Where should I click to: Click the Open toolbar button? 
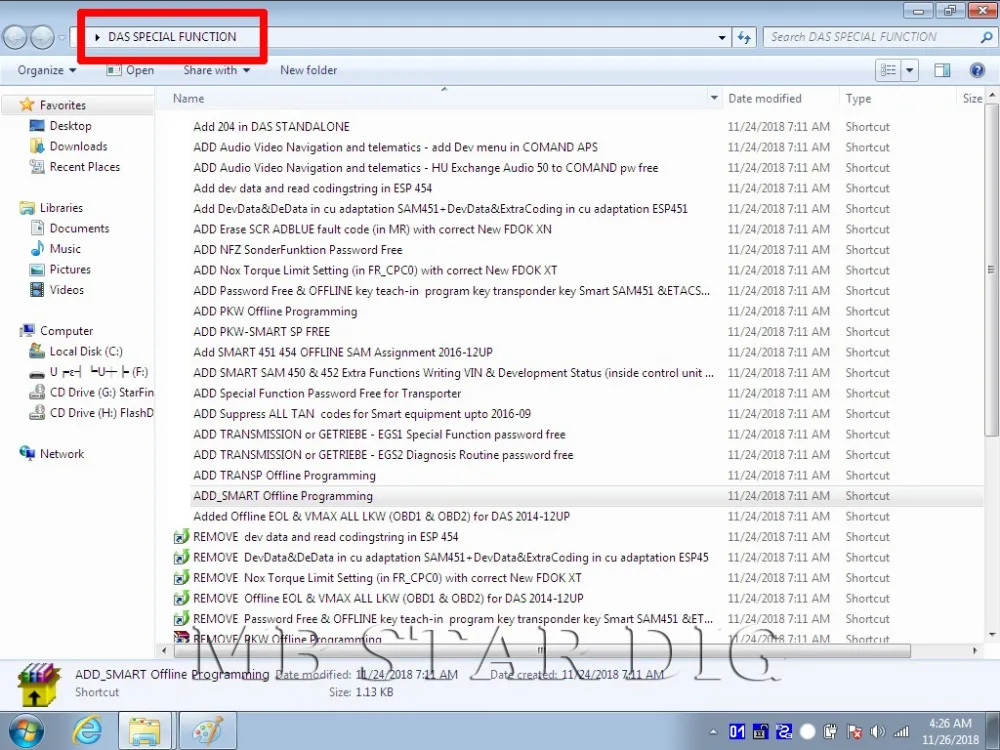(x=131, y=70)
